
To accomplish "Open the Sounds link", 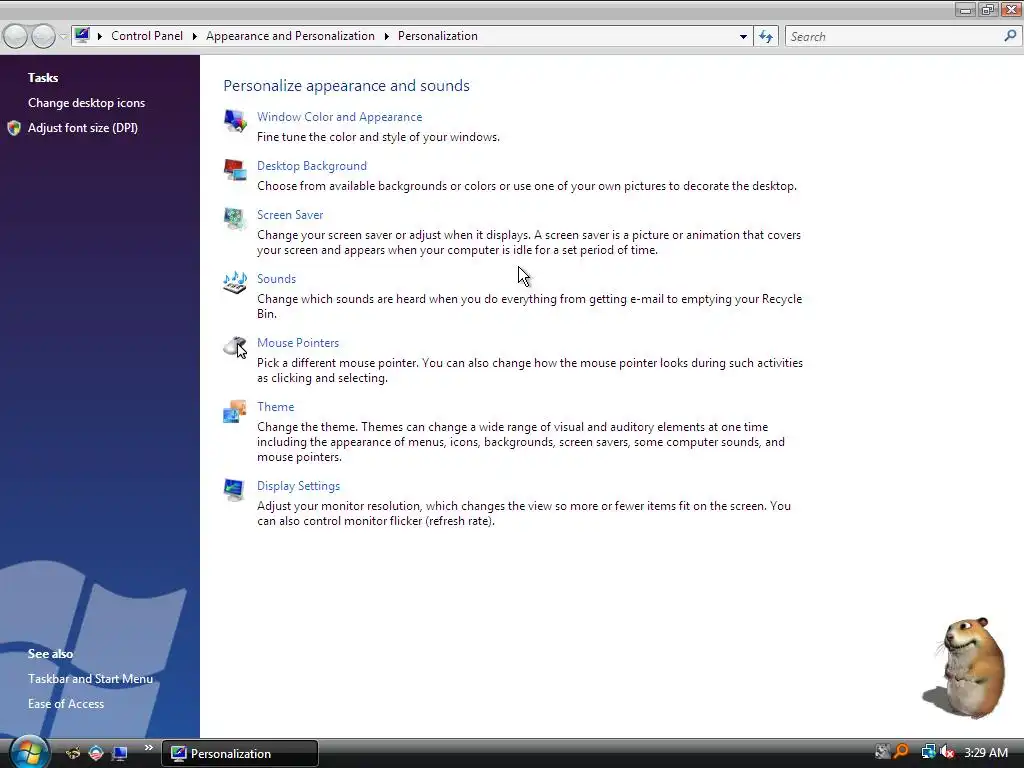I will (x=276, y=279).
